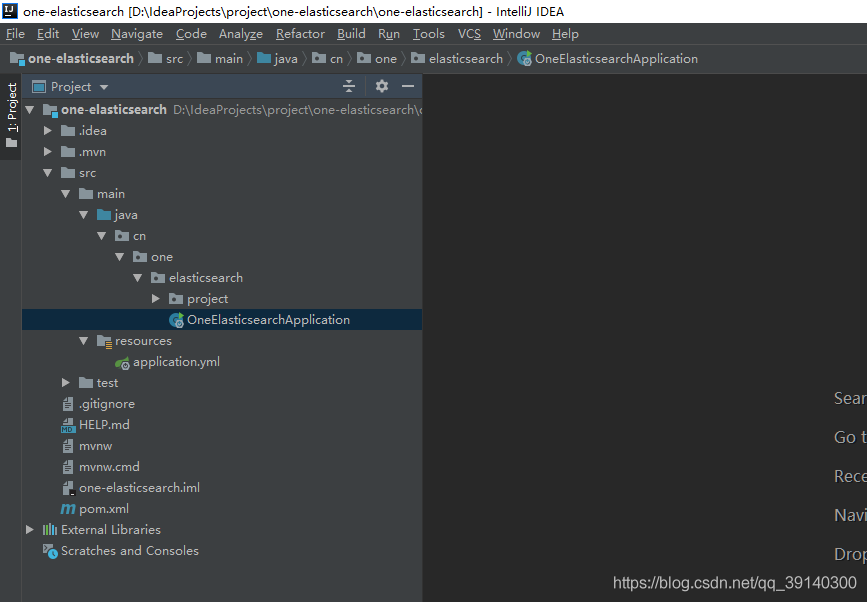The height and width of the screenshot is (602, 867).
Task: Click the HELP.md markdown file icon
Action: (x=67, y=425)
